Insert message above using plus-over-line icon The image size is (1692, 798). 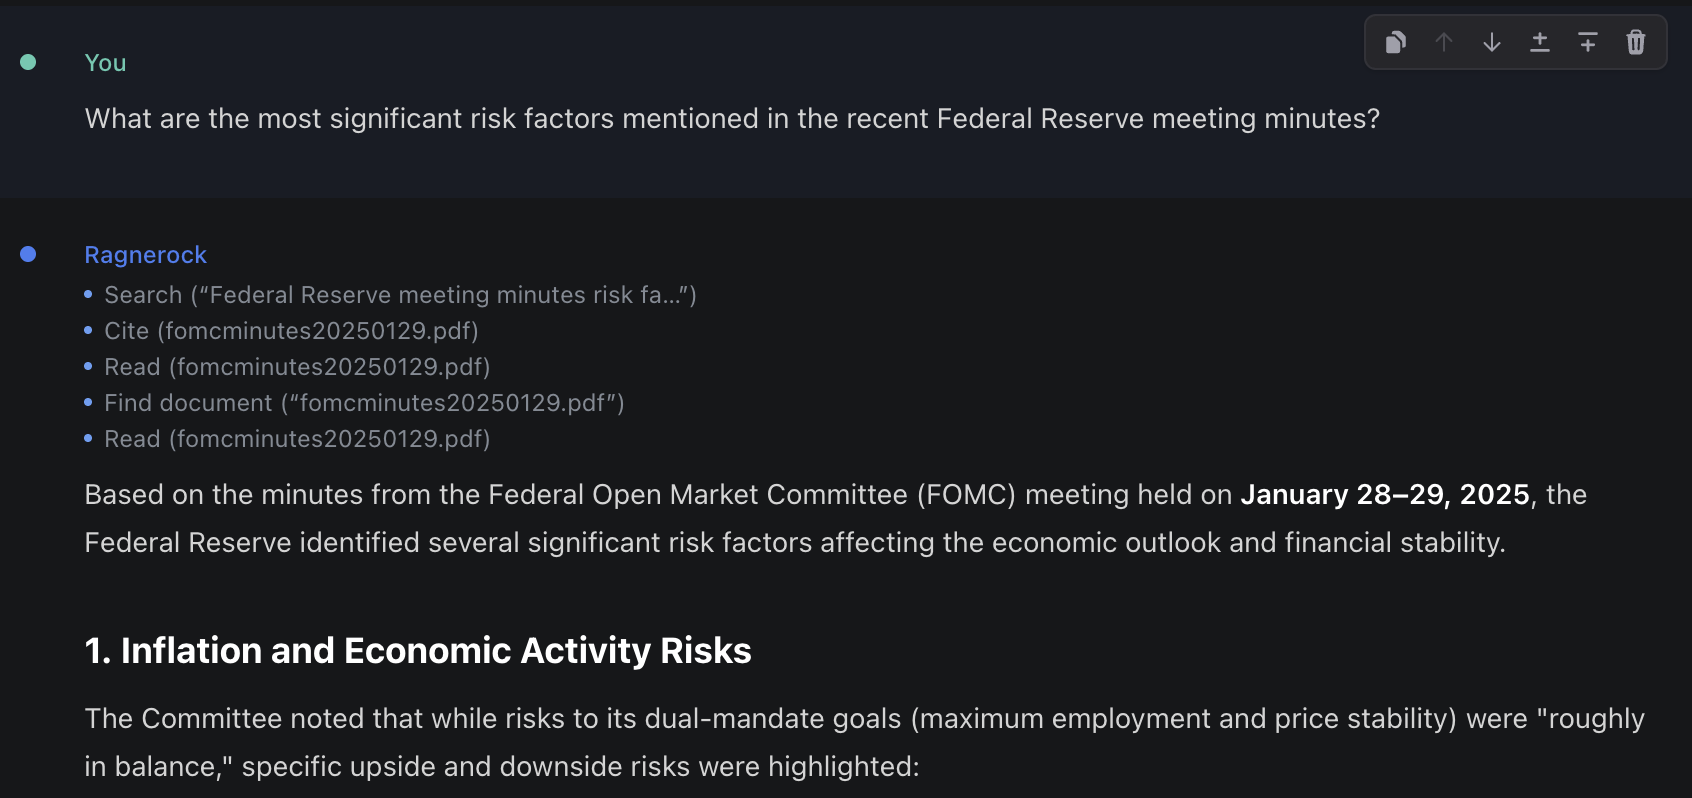(1540, 42)
